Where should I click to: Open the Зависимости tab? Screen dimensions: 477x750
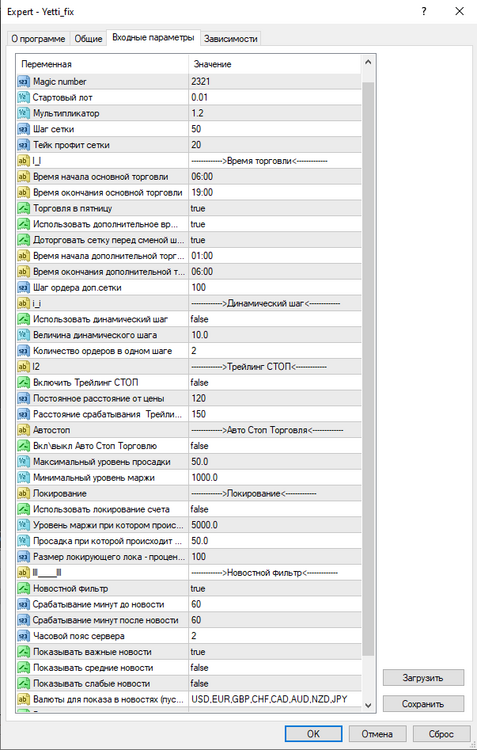231,39
